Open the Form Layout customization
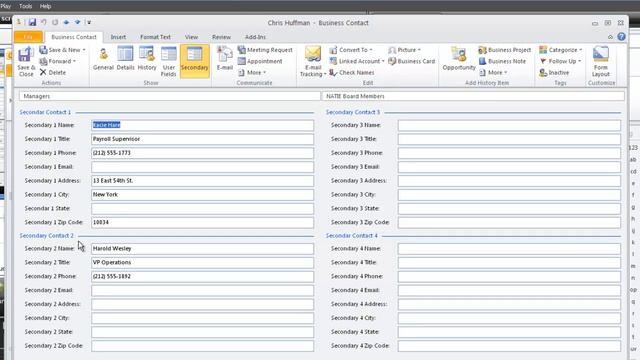 click(x=601, y=61)
